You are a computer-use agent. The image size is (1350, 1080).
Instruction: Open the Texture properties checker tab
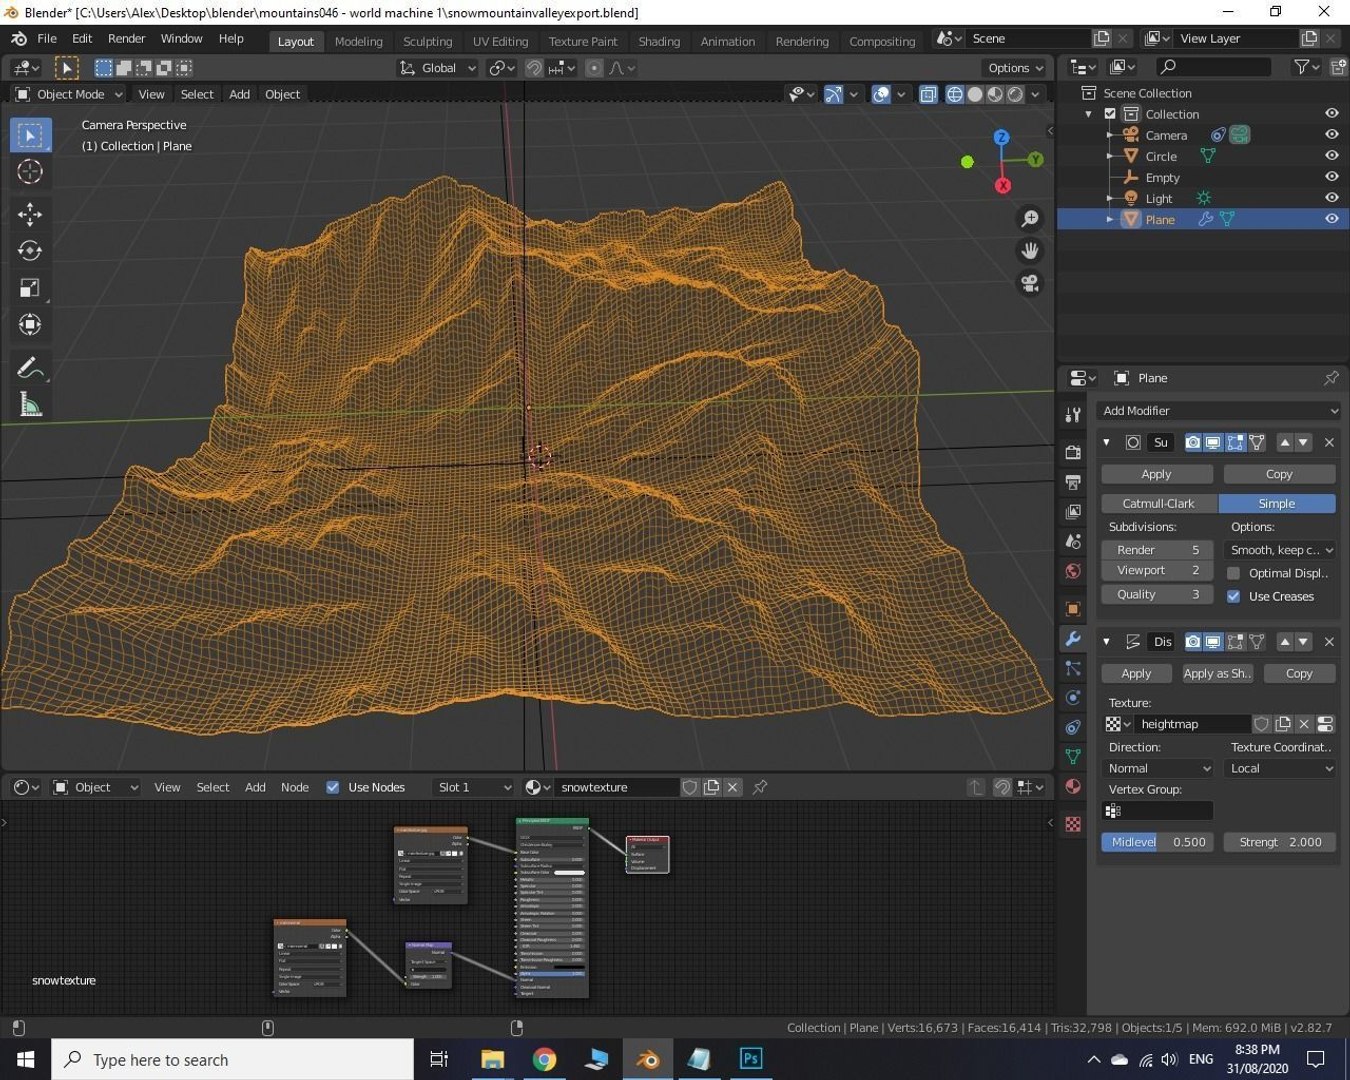(x=1073, y=824)
